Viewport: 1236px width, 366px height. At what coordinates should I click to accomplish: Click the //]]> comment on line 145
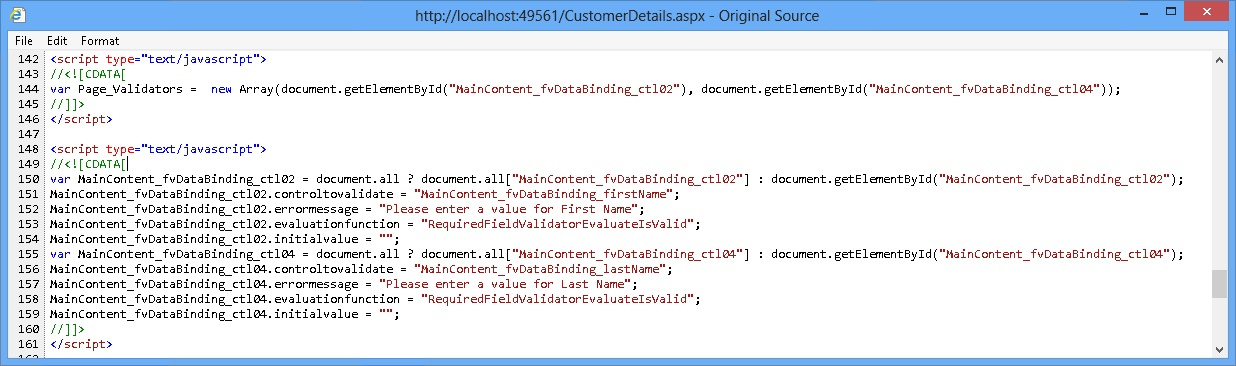(67, 104)
